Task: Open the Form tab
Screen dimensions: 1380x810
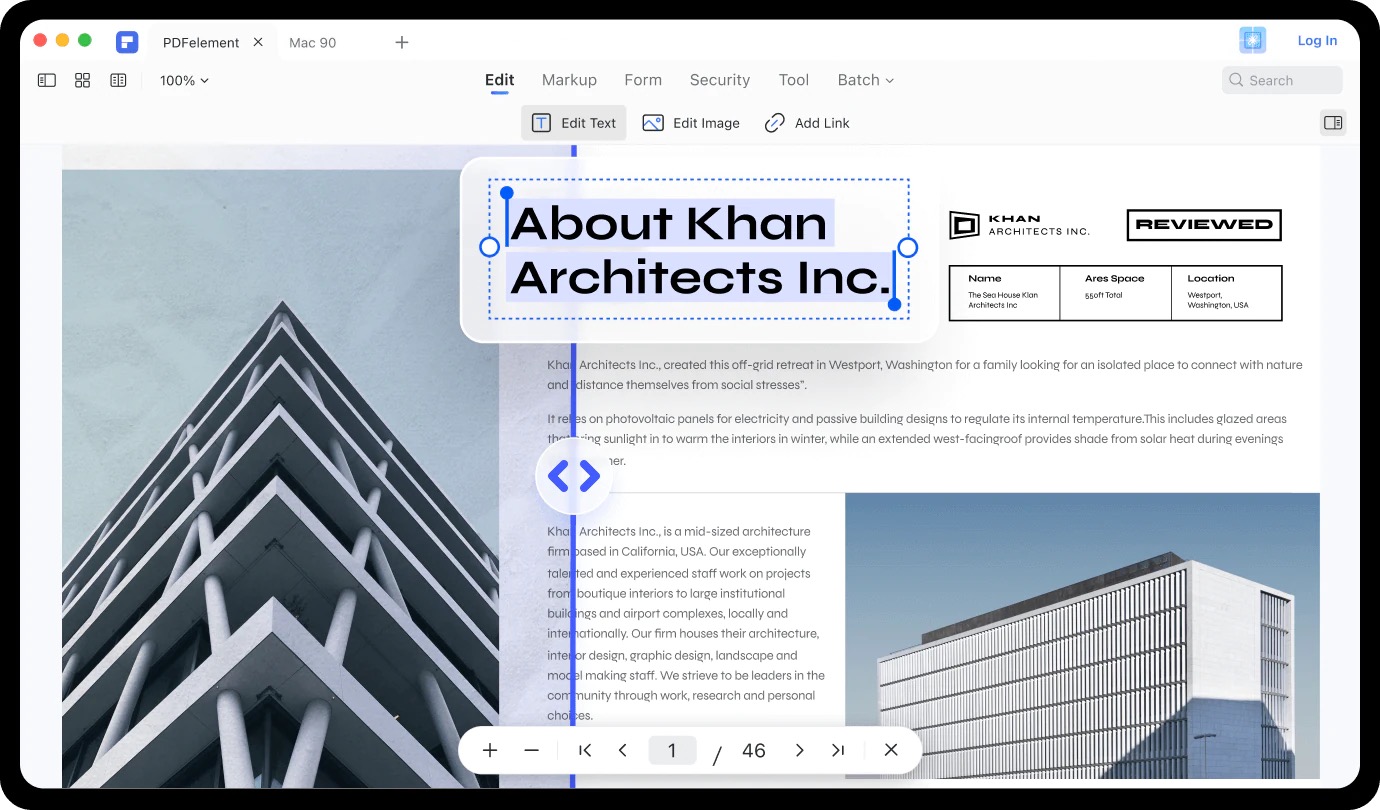Action: point(643,80)
